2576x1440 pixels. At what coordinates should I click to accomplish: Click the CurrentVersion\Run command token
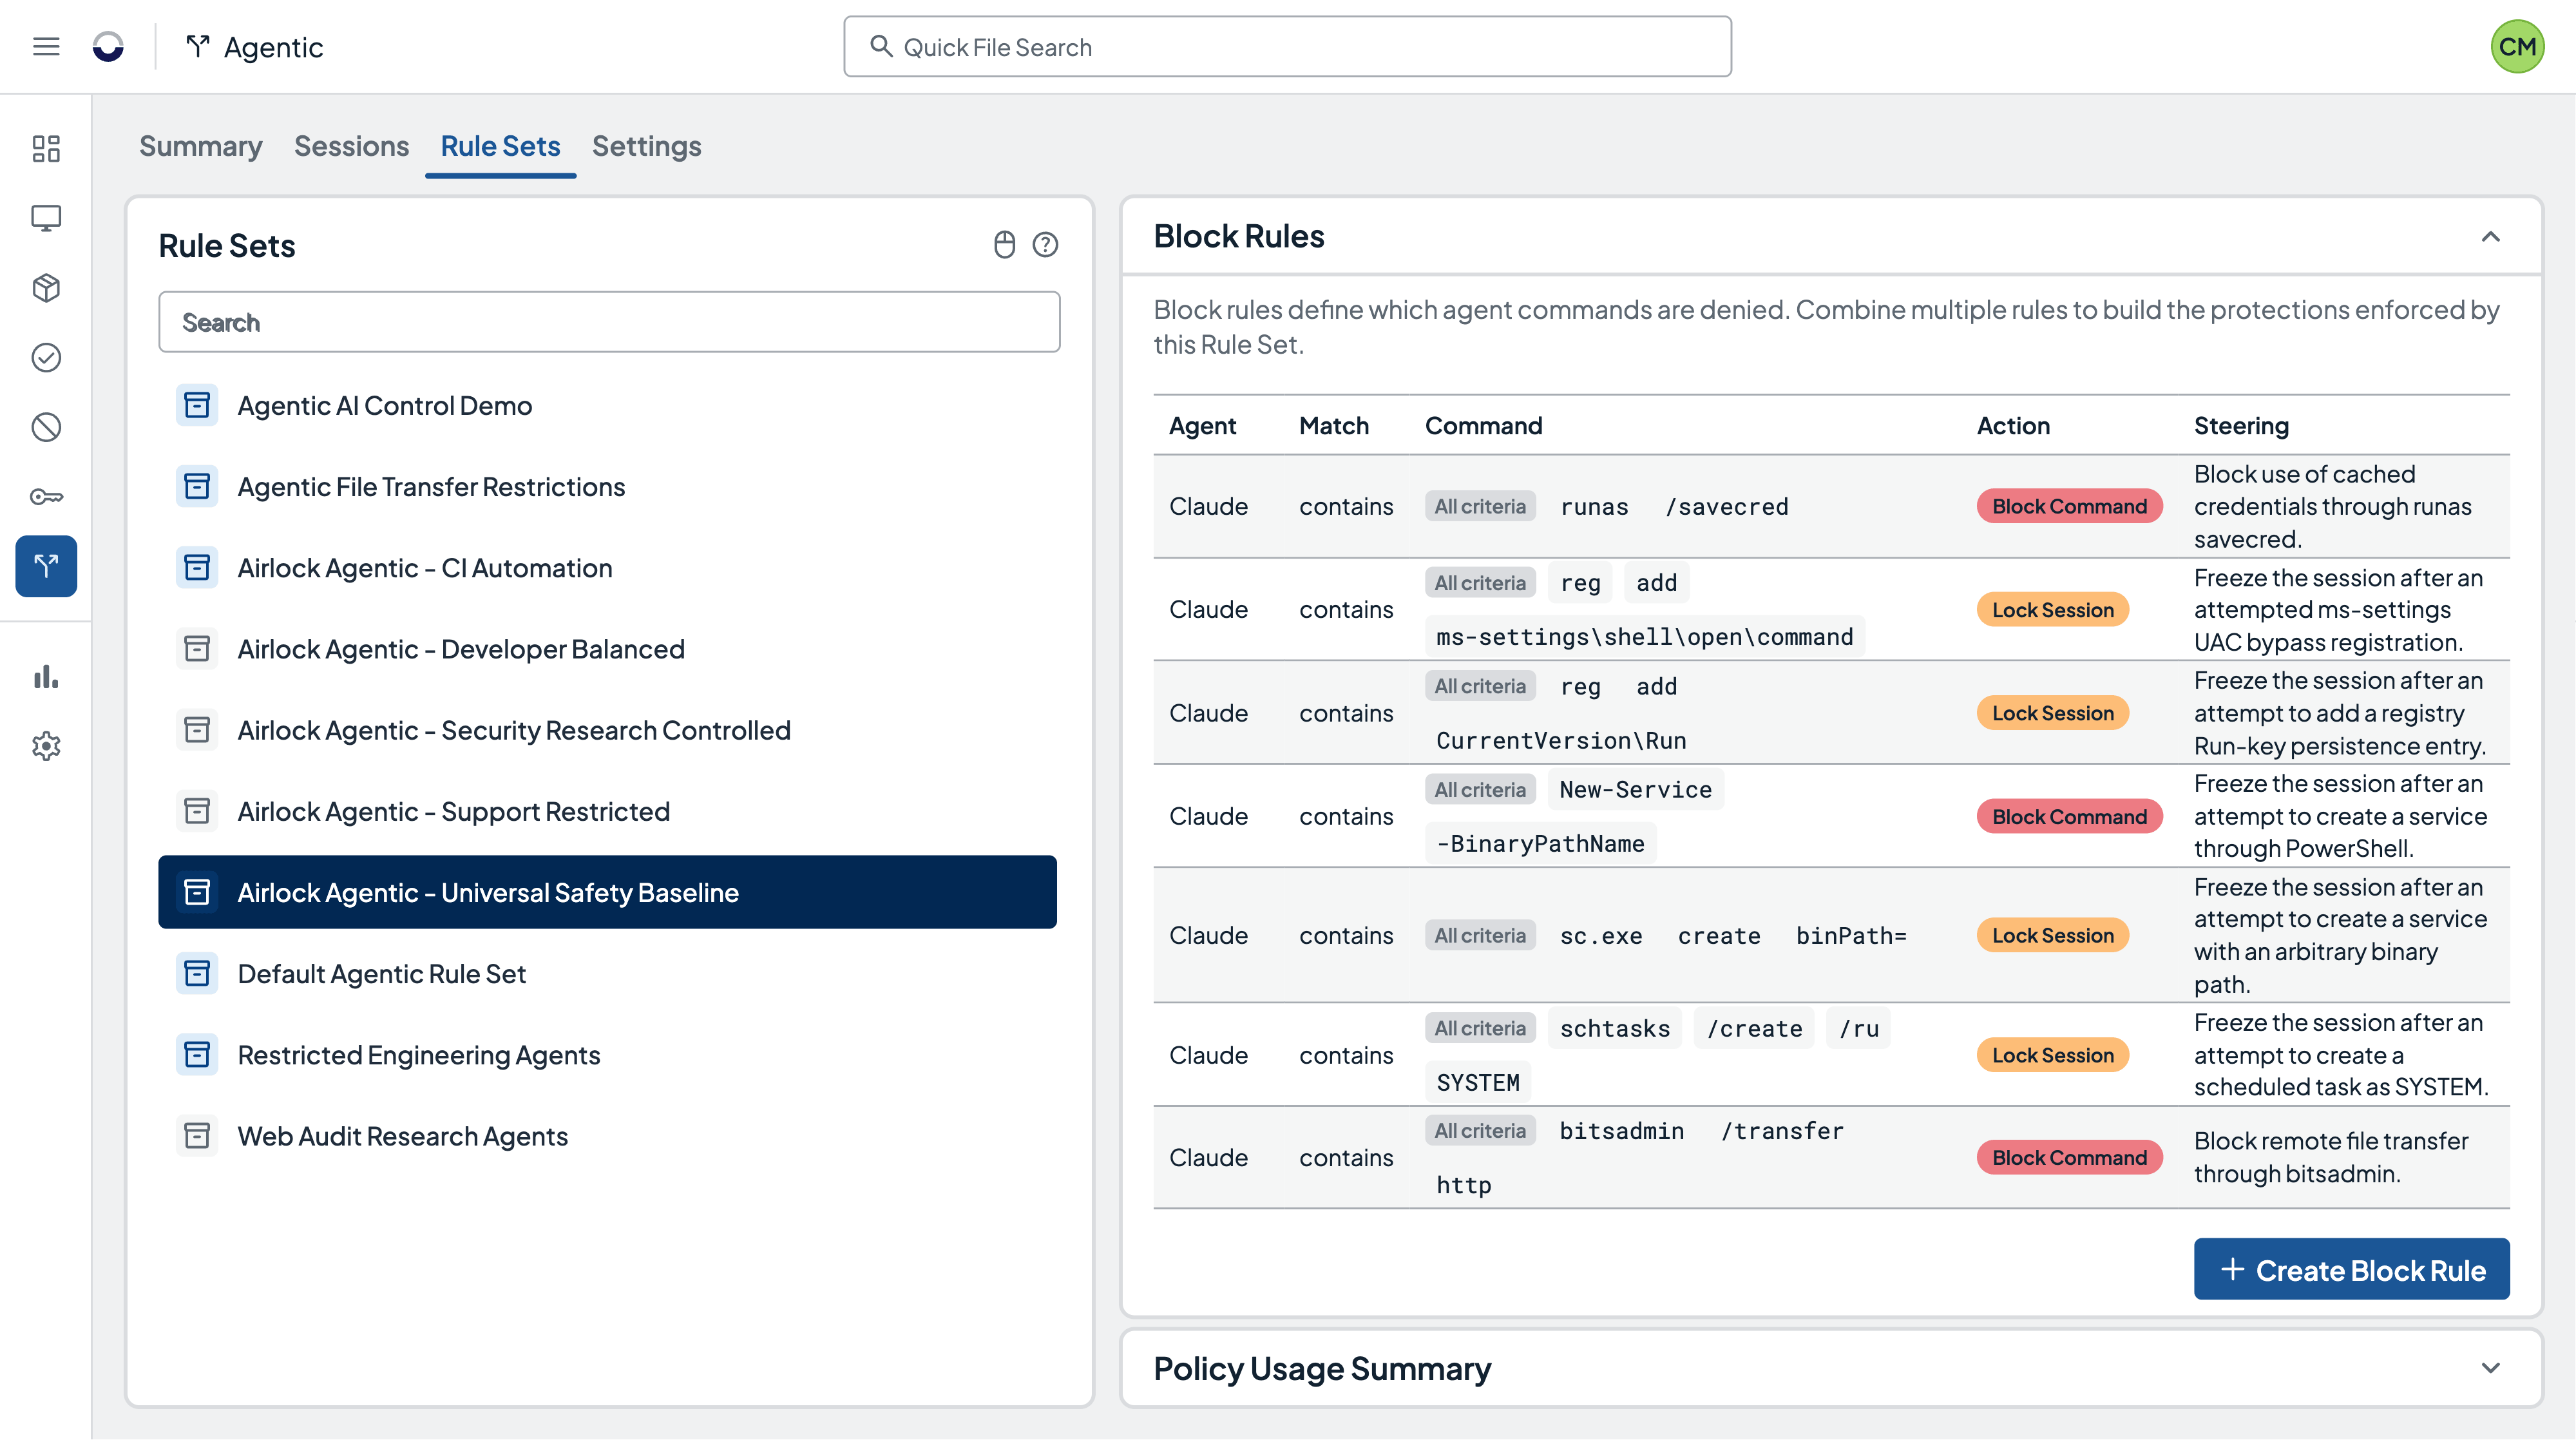coord(1561,740)
